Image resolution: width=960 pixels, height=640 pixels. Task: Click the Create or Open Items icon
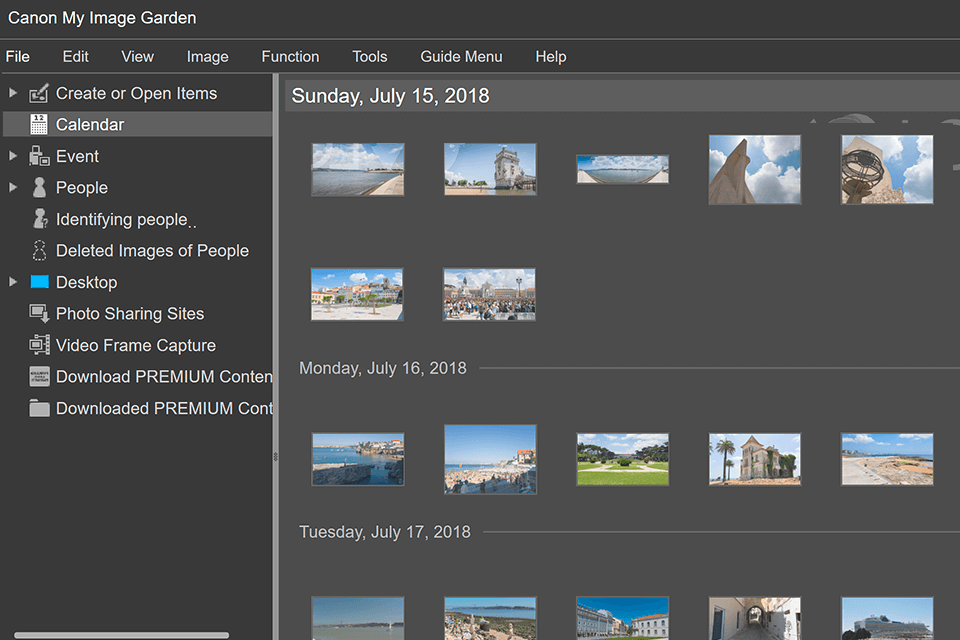[41, 93]
